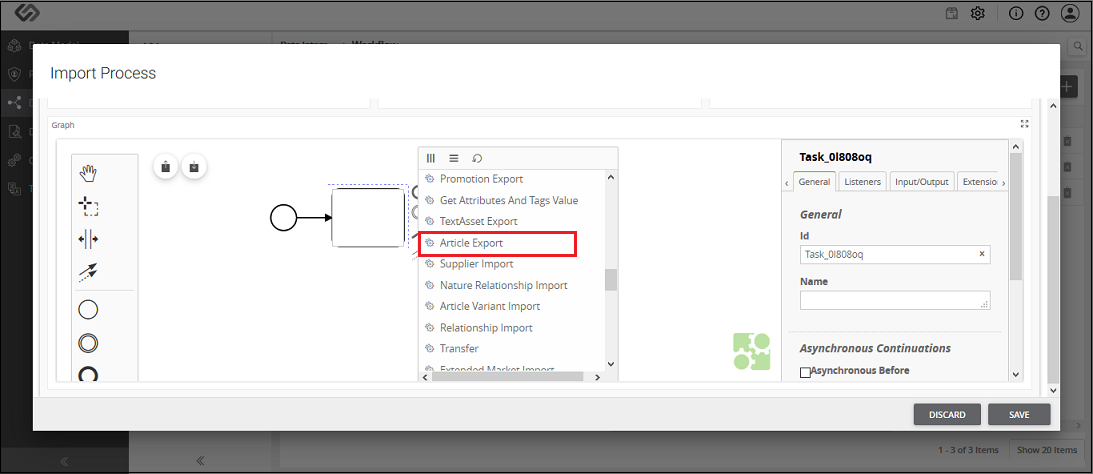
Task: Switch popup to column view icon
Action: 431,158
